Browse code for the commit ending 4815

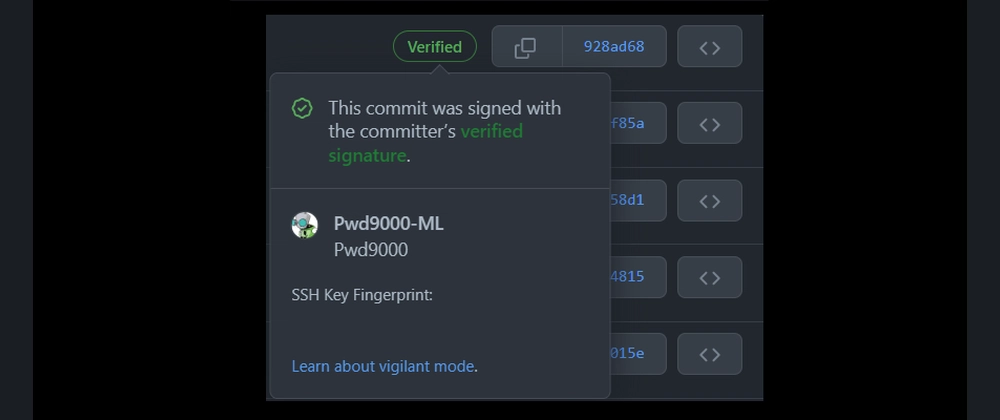(x=709, y=277)
